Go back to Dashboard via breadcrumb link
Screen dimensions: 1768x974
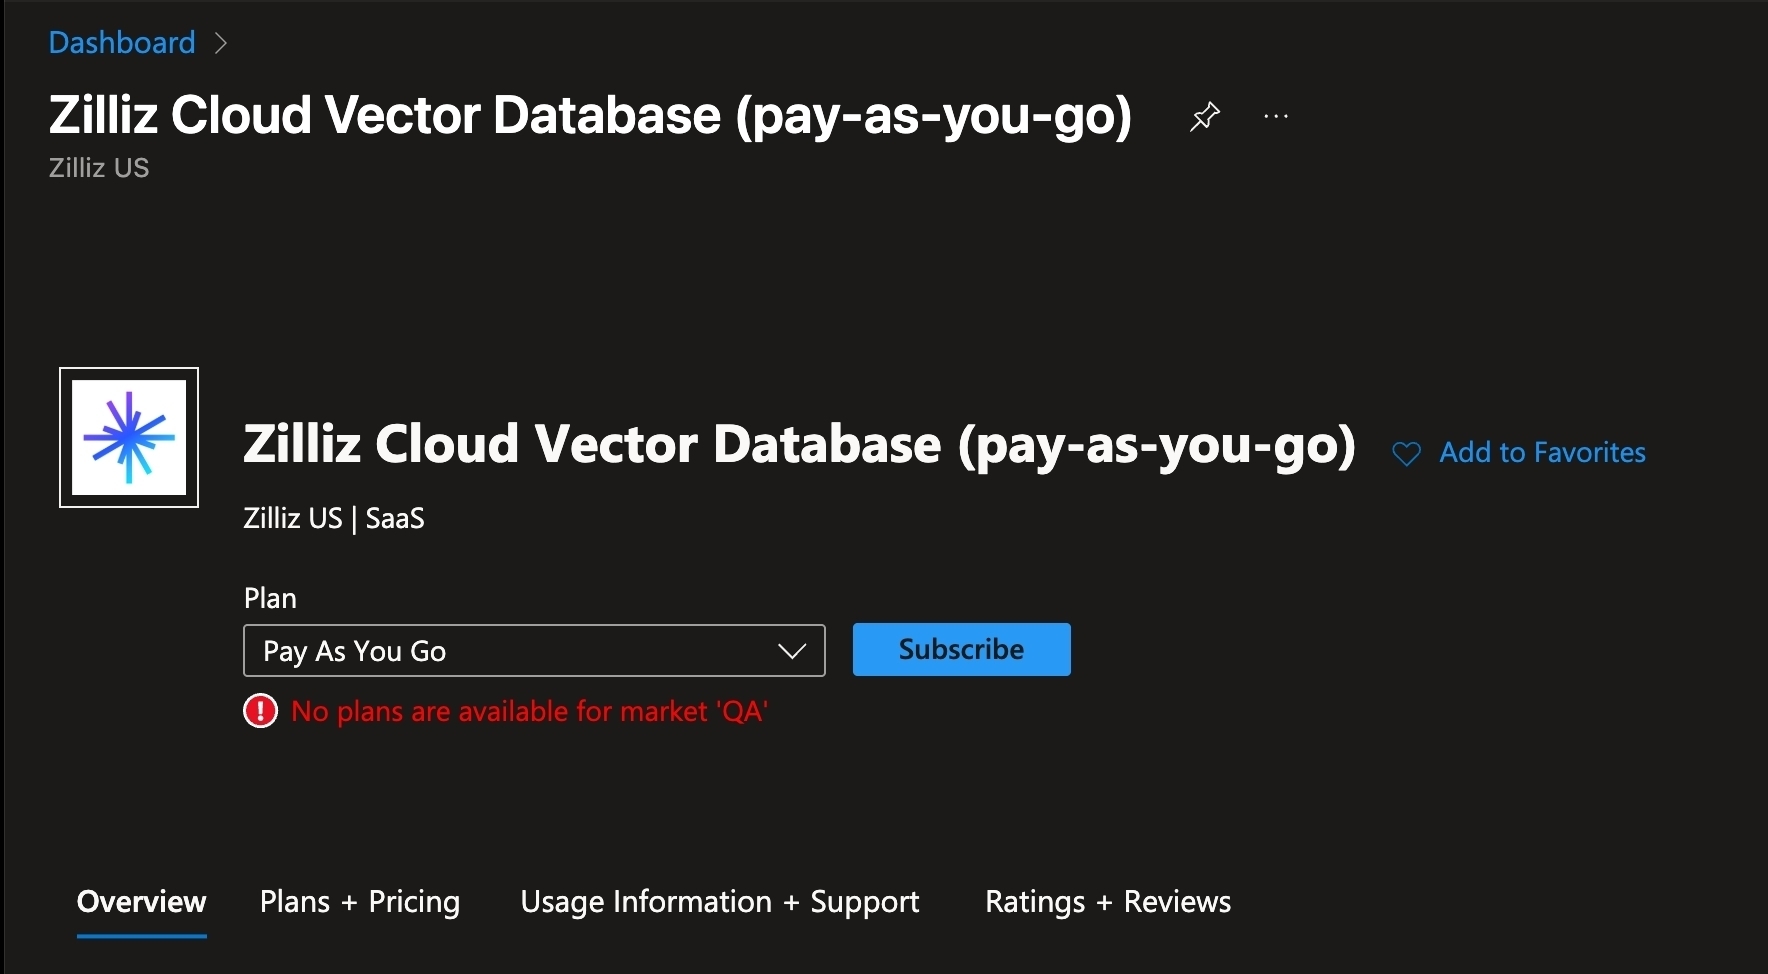pyautogui.click(x=122, y=43)
